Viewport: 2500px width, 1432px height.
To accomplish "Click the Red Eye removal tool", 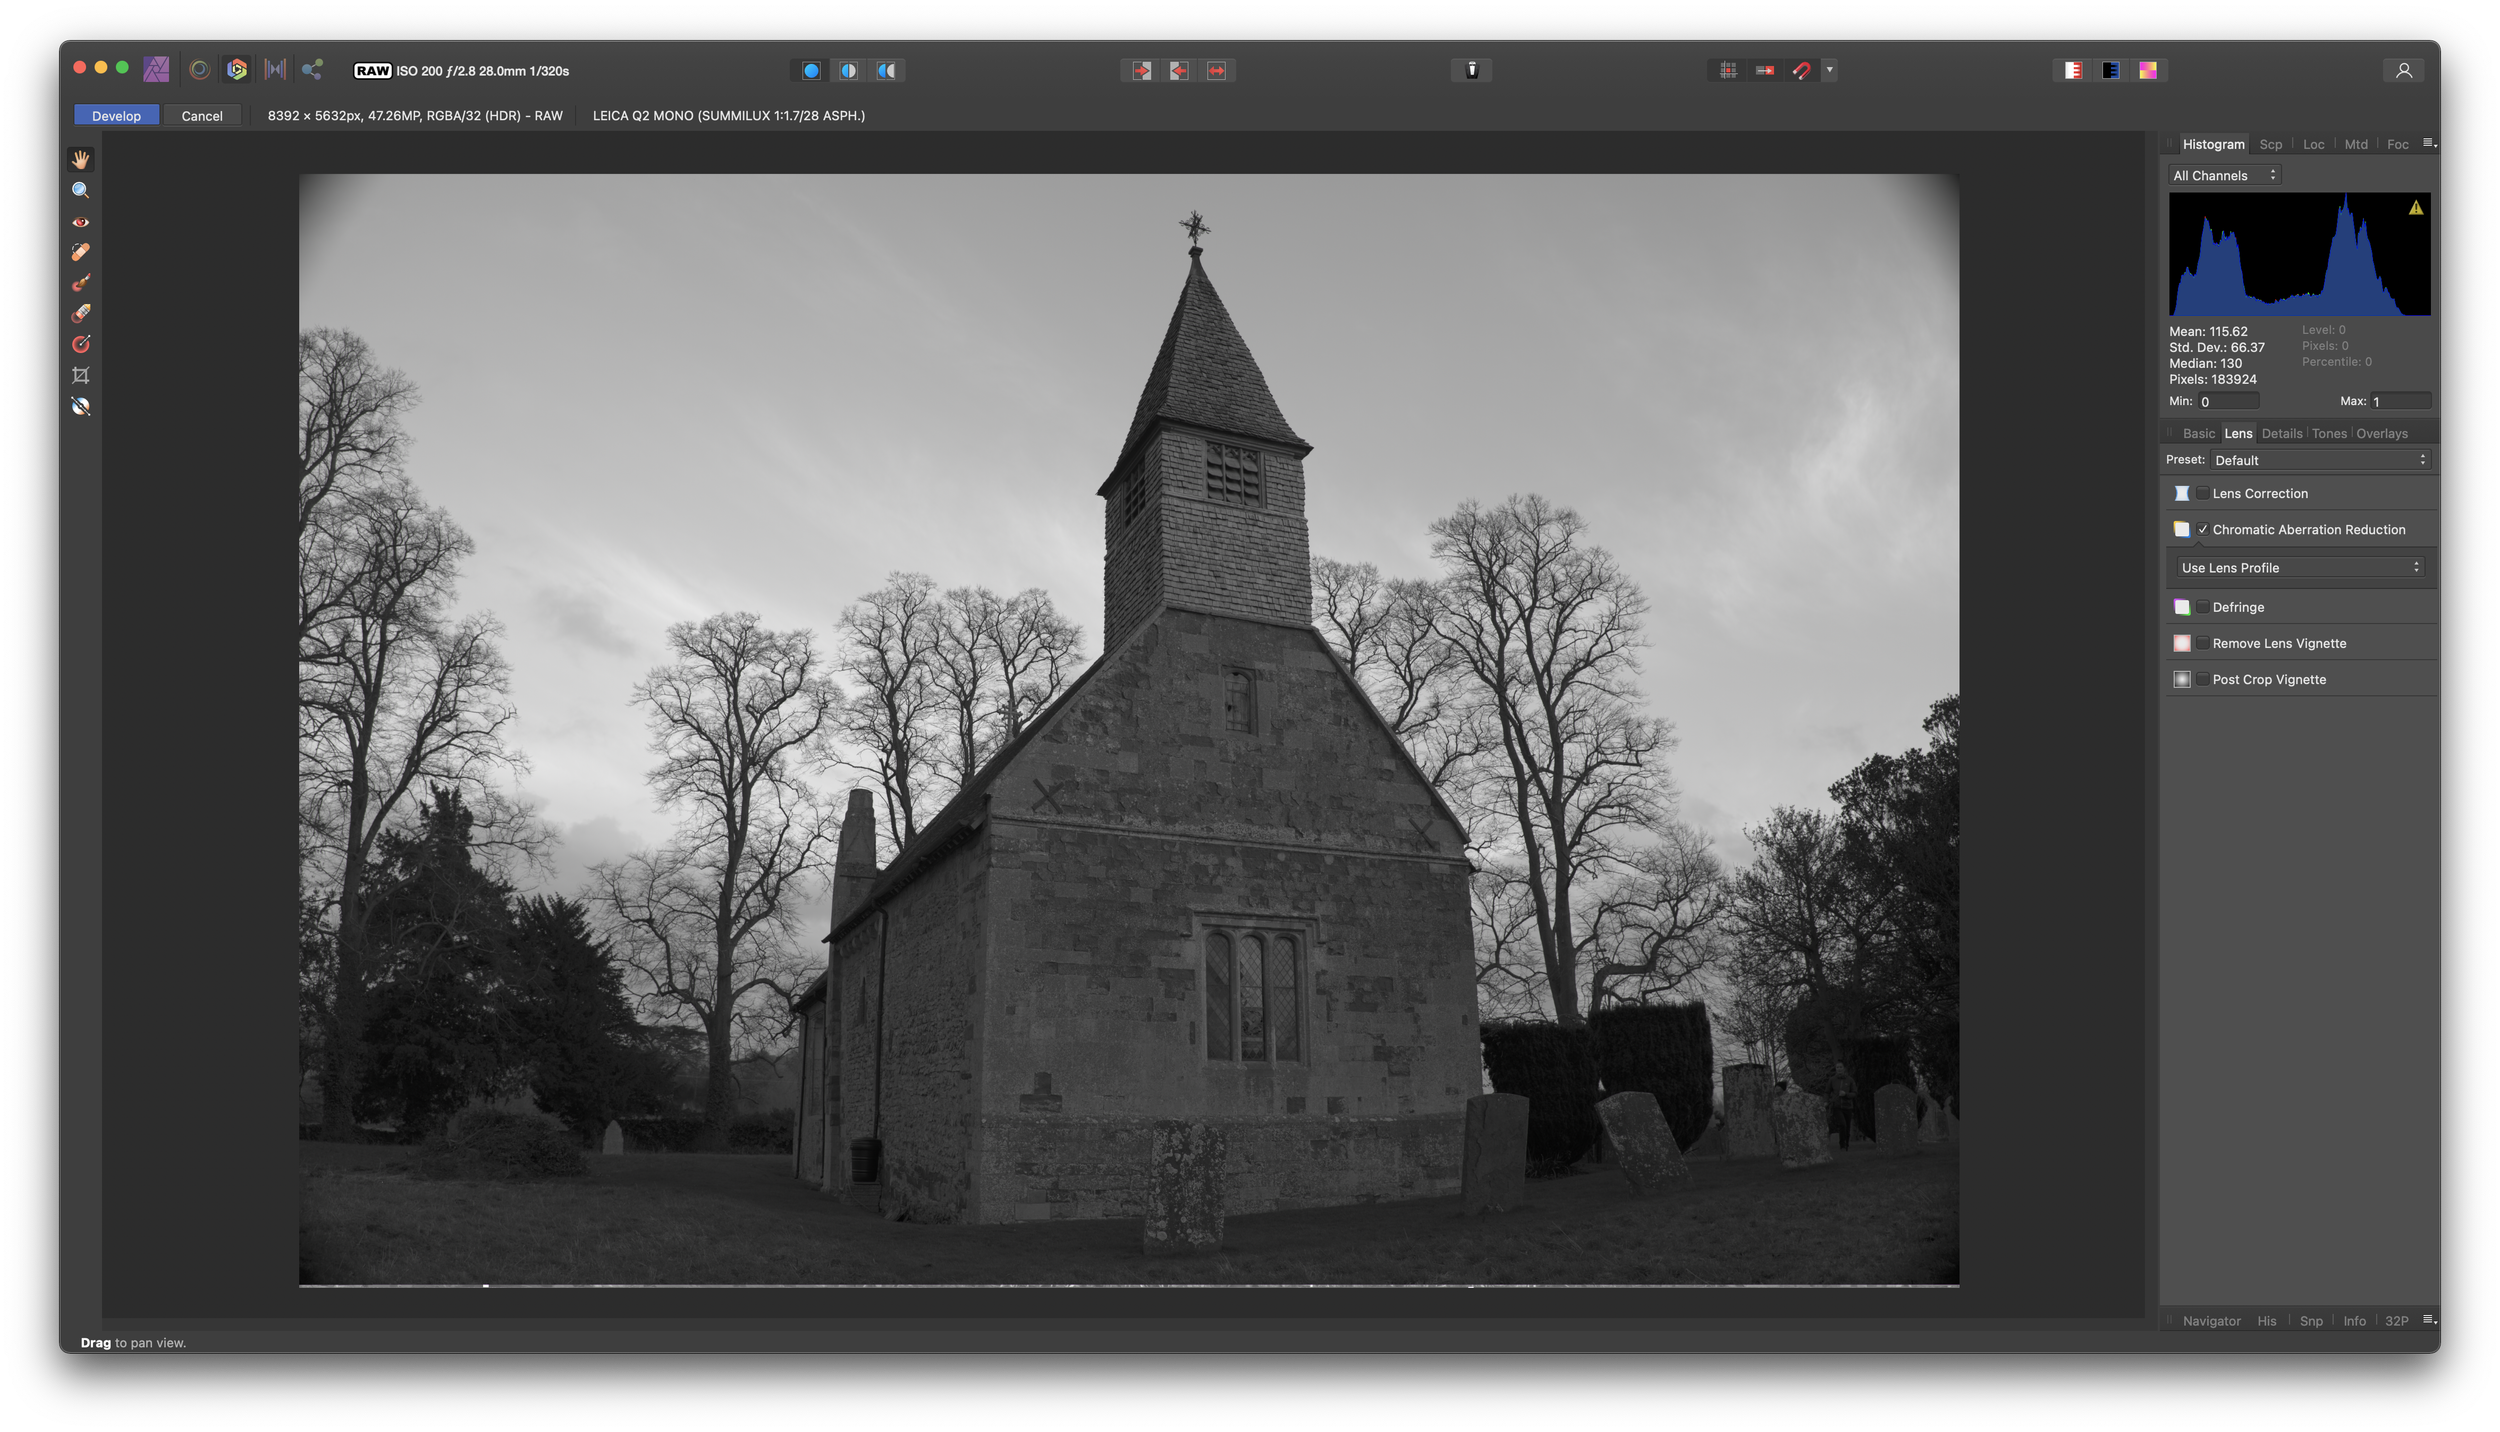I will [x=79, y=220].
